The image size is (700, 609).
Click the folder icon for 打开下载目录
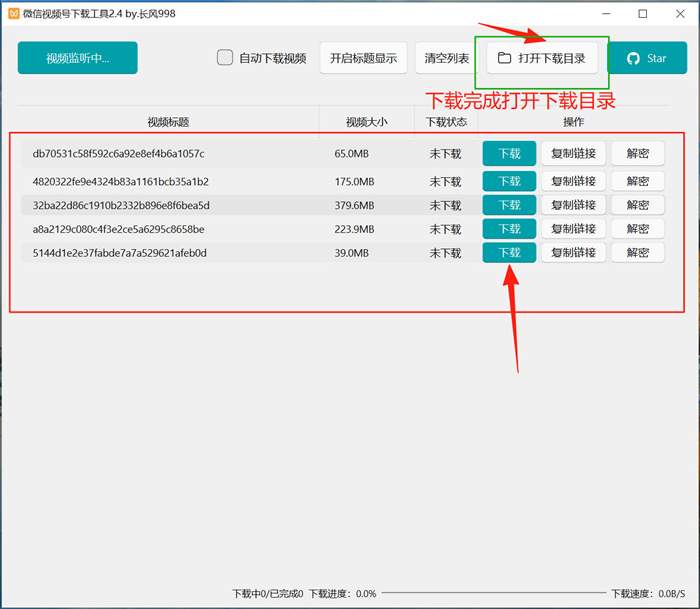click(504, 58)
